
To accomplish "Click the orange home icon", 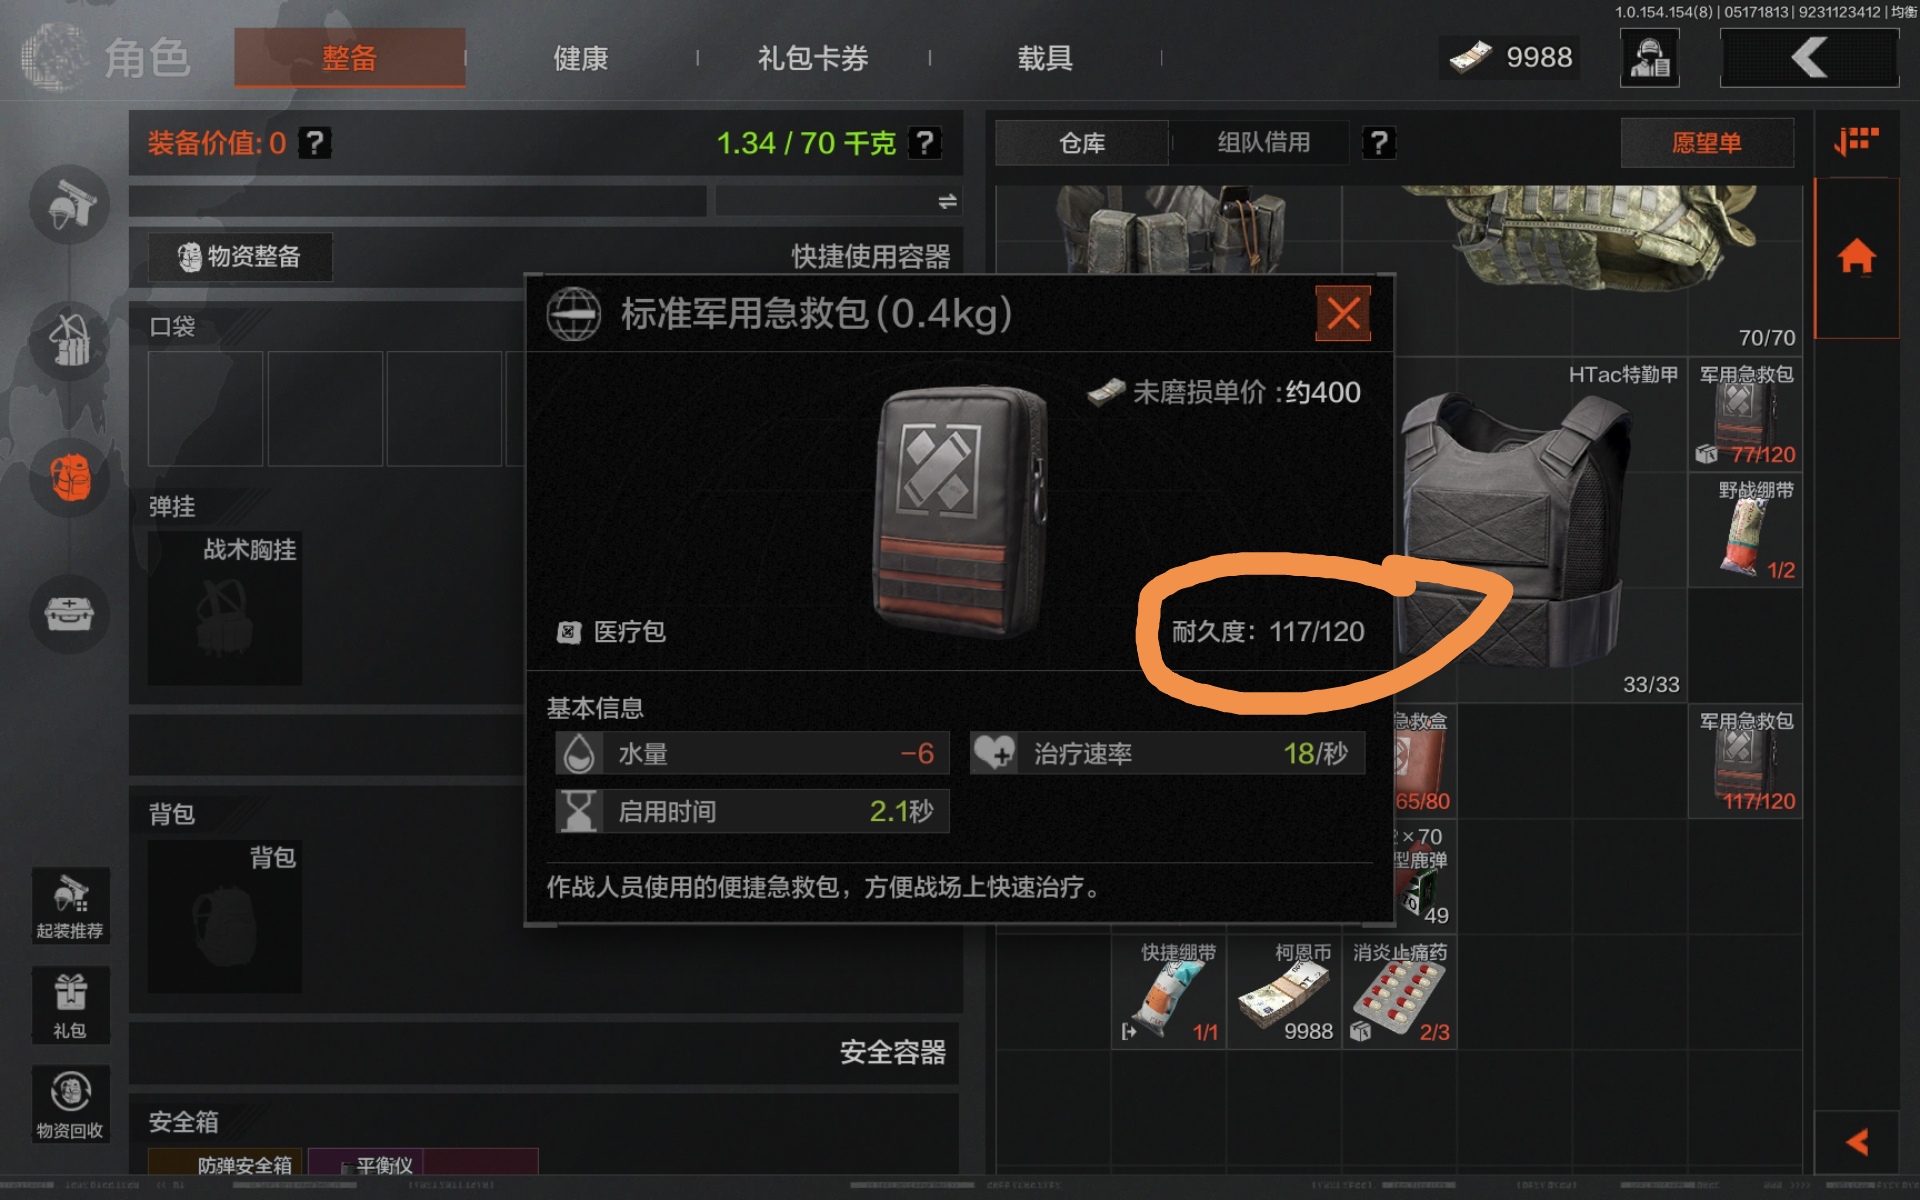I will pos(1856,257).
